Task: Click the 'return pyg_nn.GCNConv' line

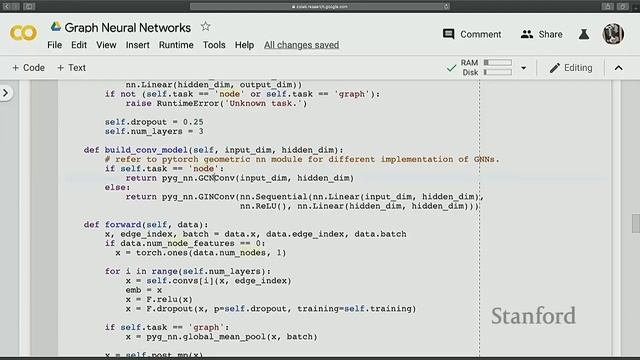Action: coord(240,178)
